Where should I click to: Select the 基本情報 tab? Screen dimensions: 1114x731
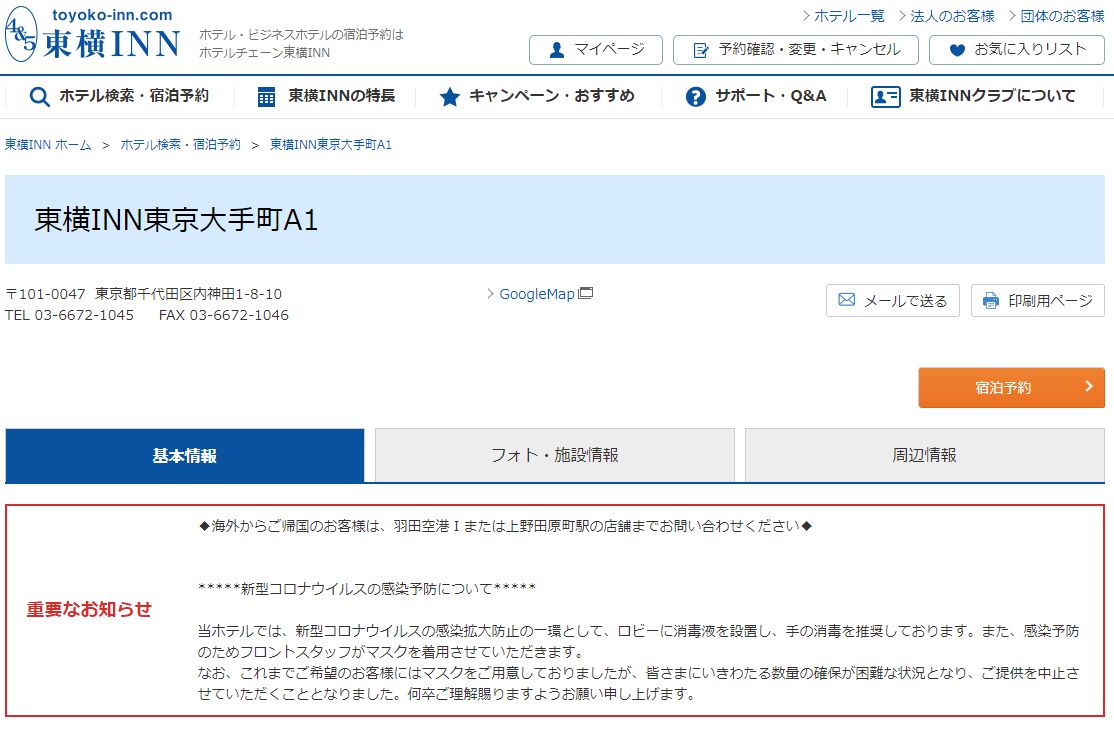[185, 455]
